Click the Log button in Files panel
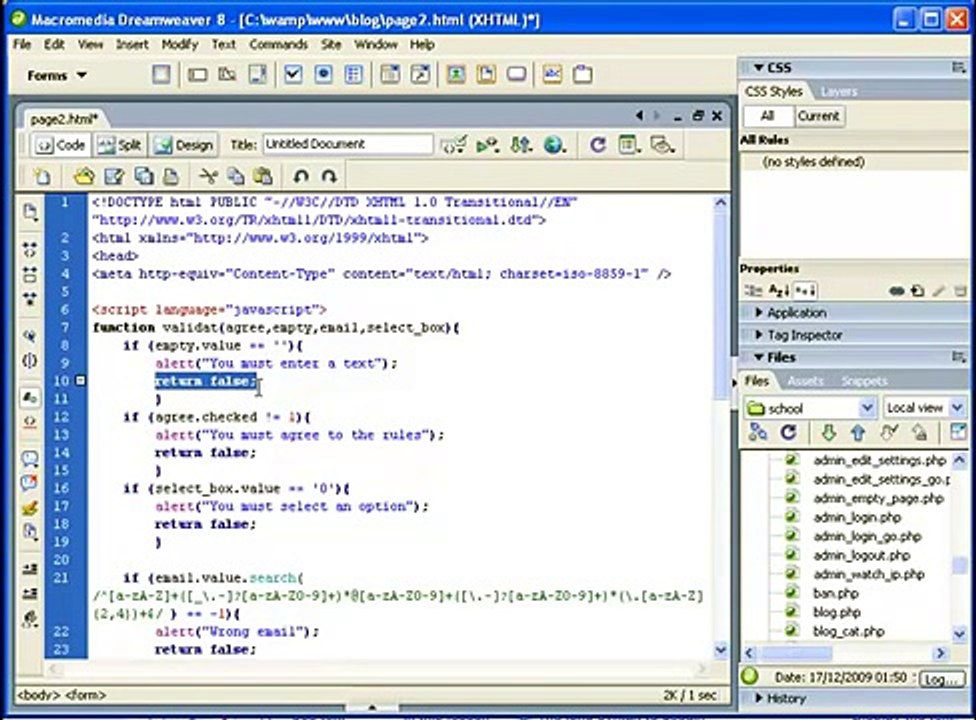Viewport: 976px width, 720px height. pyautogui.click(x=941, y=679)
